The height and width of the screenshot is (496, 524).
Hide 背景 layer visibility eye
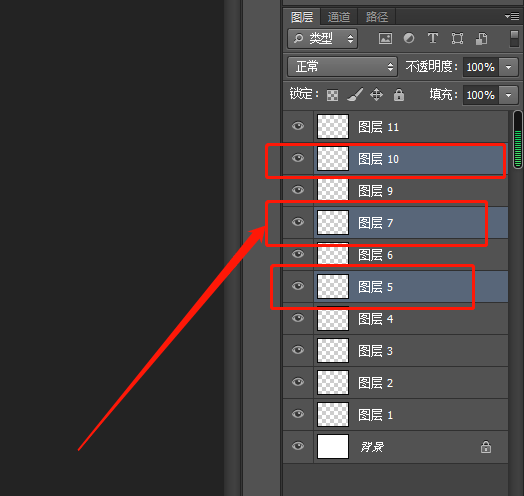(x=298, y=446)
